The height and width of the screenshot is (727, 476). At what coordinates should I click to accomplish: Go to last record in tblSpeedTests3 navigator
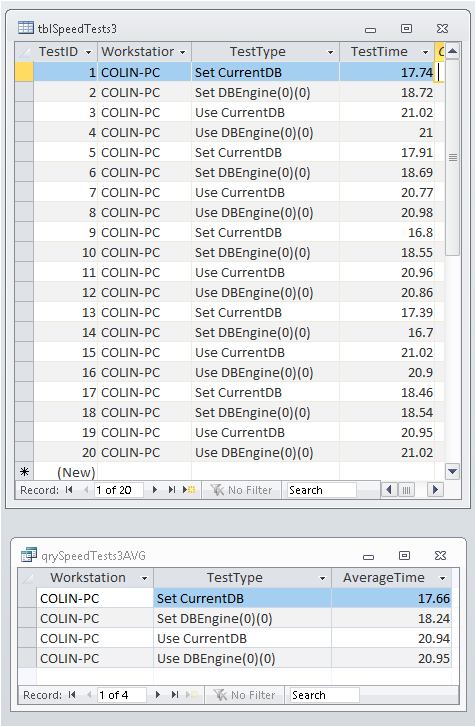[172, 490]
